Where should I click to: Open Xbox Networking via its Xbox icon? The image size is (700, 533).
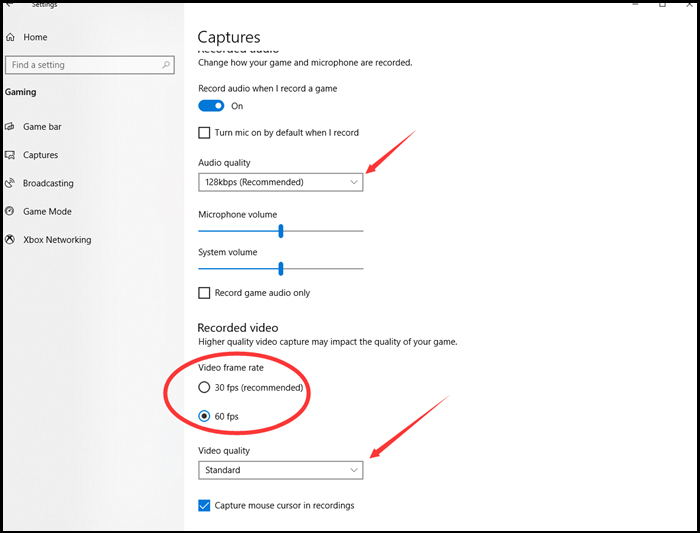(11, 240)
